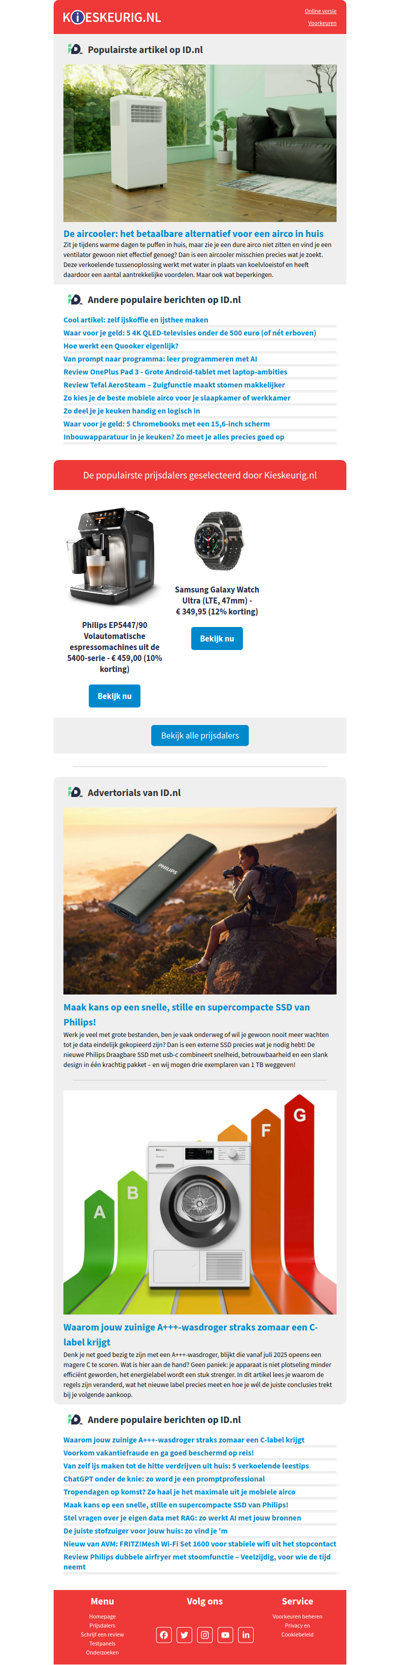
Task: Open the 'Hoe werkt een Quooker eigenlijk?' link
Action: click(x=121, y=346)
